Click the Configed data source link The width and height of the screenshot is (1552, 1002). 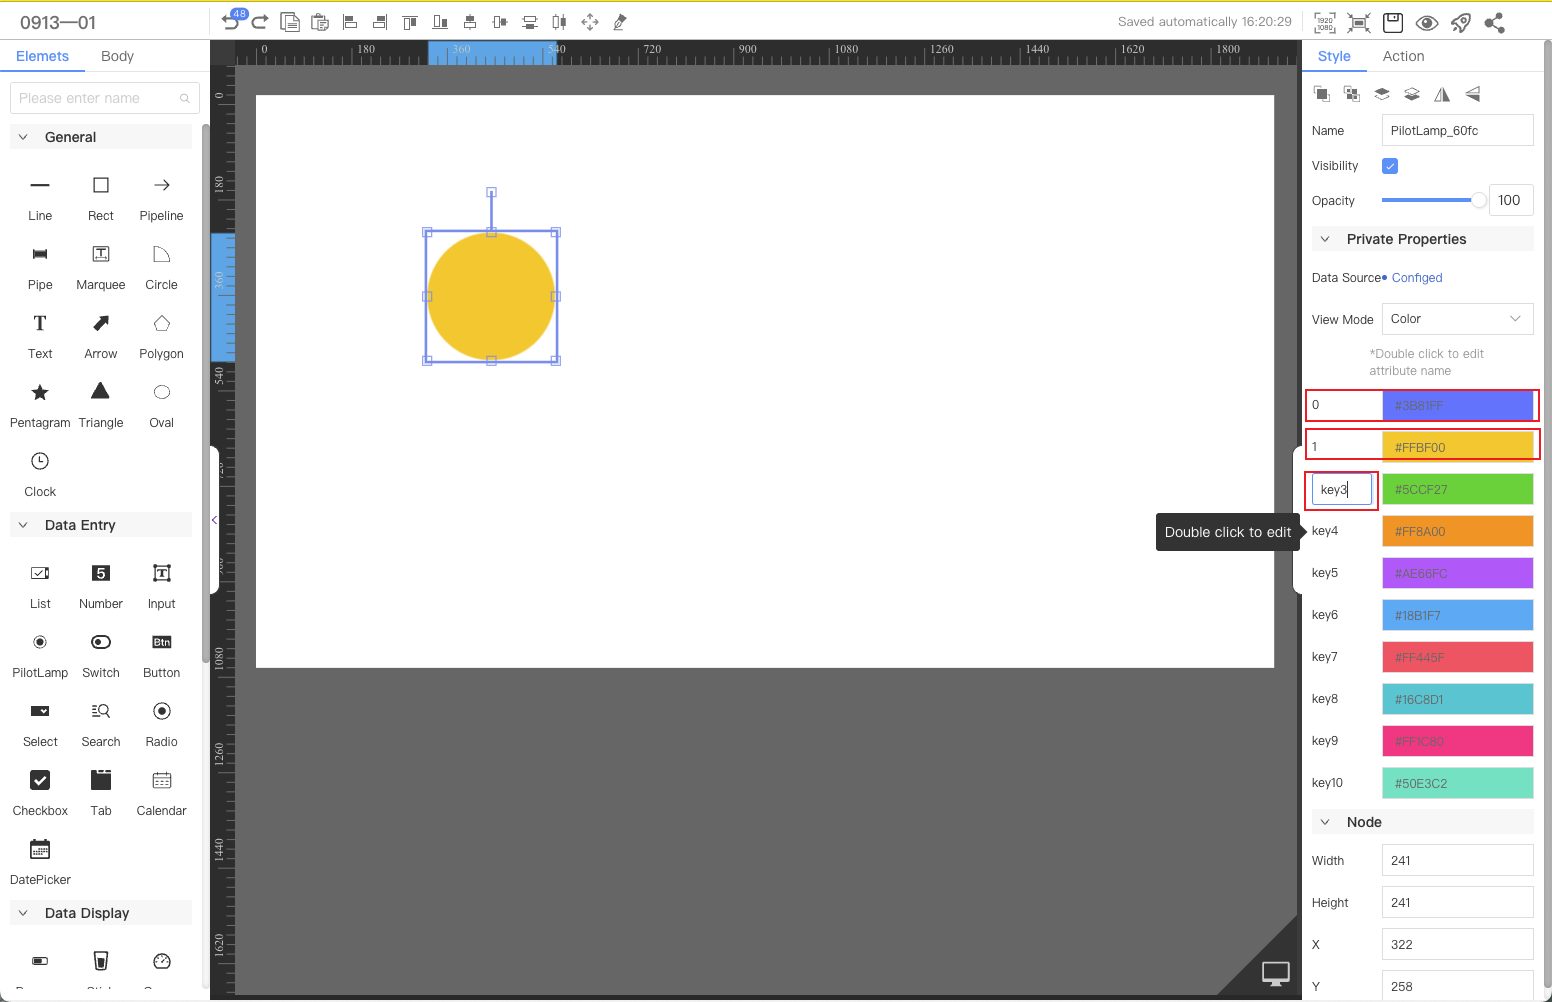point(1417,278)
